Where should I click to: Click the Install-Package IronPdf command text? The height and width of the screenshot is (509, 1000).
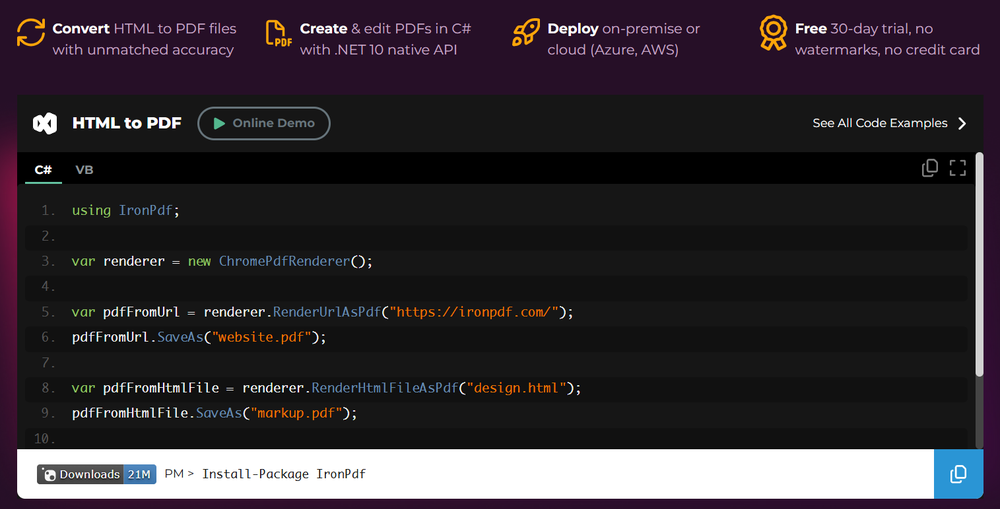pyautogui.click(x=284, y=474)
